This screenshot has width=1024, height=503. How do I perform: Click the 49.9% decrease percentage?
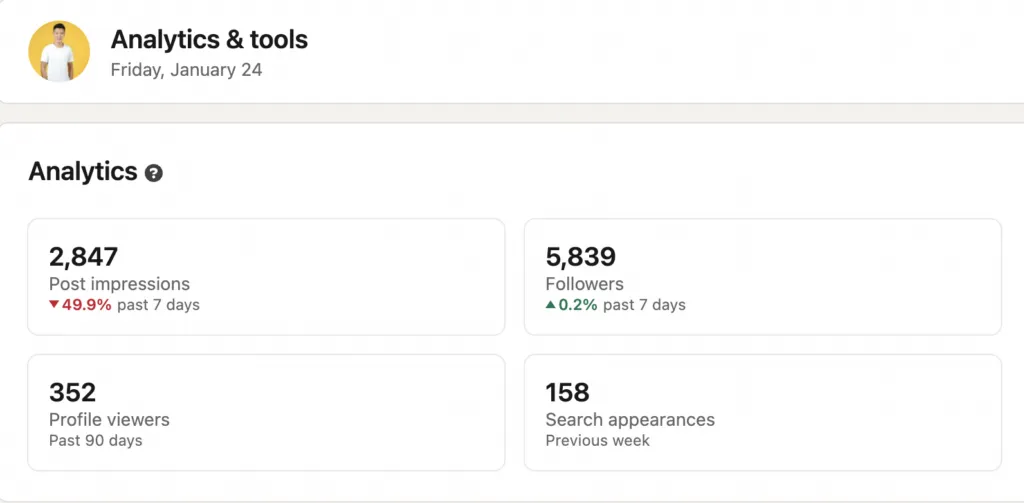tap(87, 305)
